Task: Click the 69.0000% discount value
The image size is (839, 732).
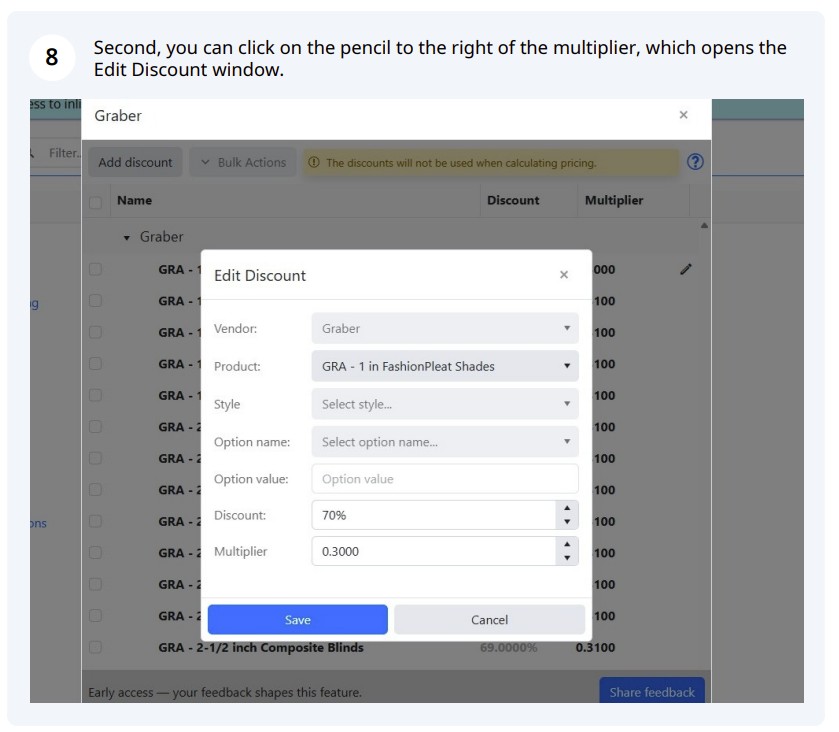Action: [508, 647]
